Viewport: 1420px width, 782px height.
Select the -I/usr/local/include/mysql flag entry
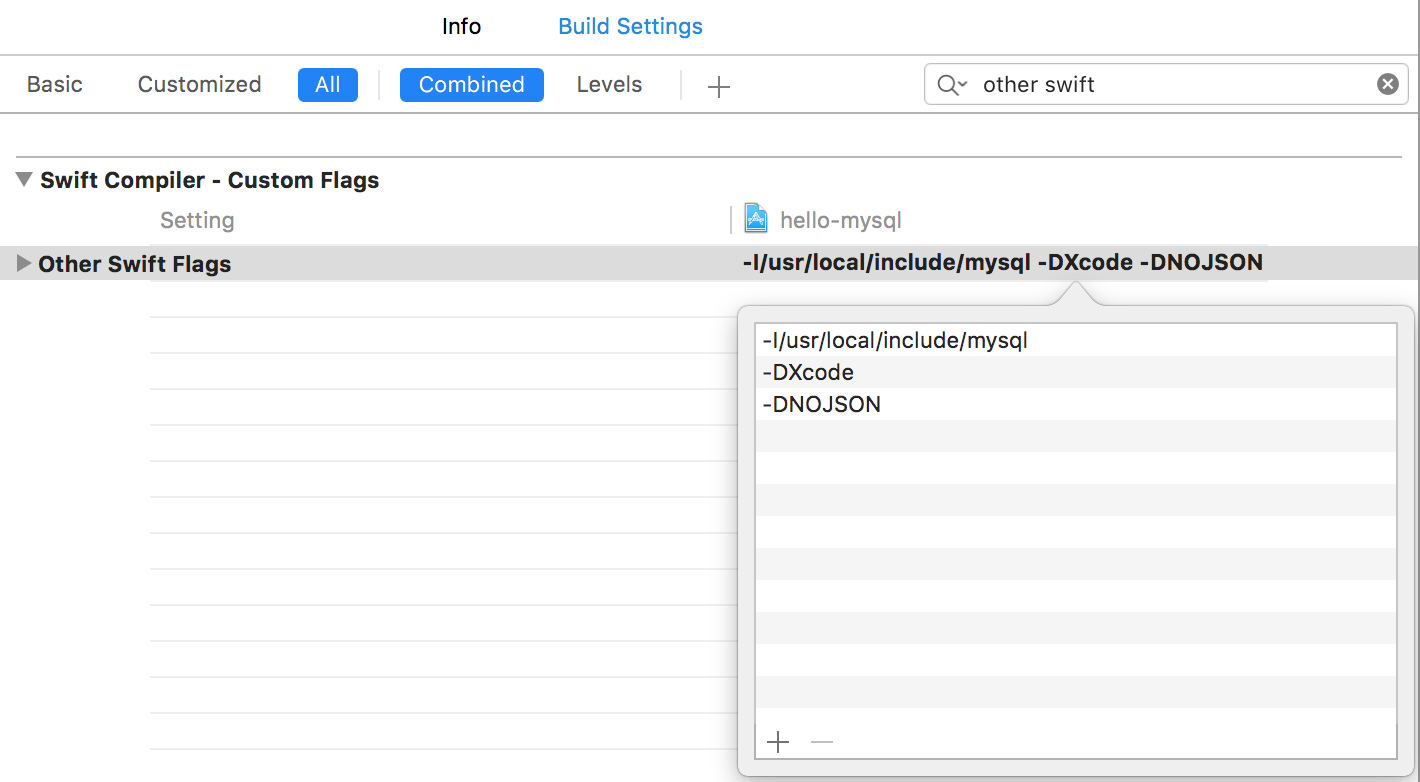click(x=895, y=340)
